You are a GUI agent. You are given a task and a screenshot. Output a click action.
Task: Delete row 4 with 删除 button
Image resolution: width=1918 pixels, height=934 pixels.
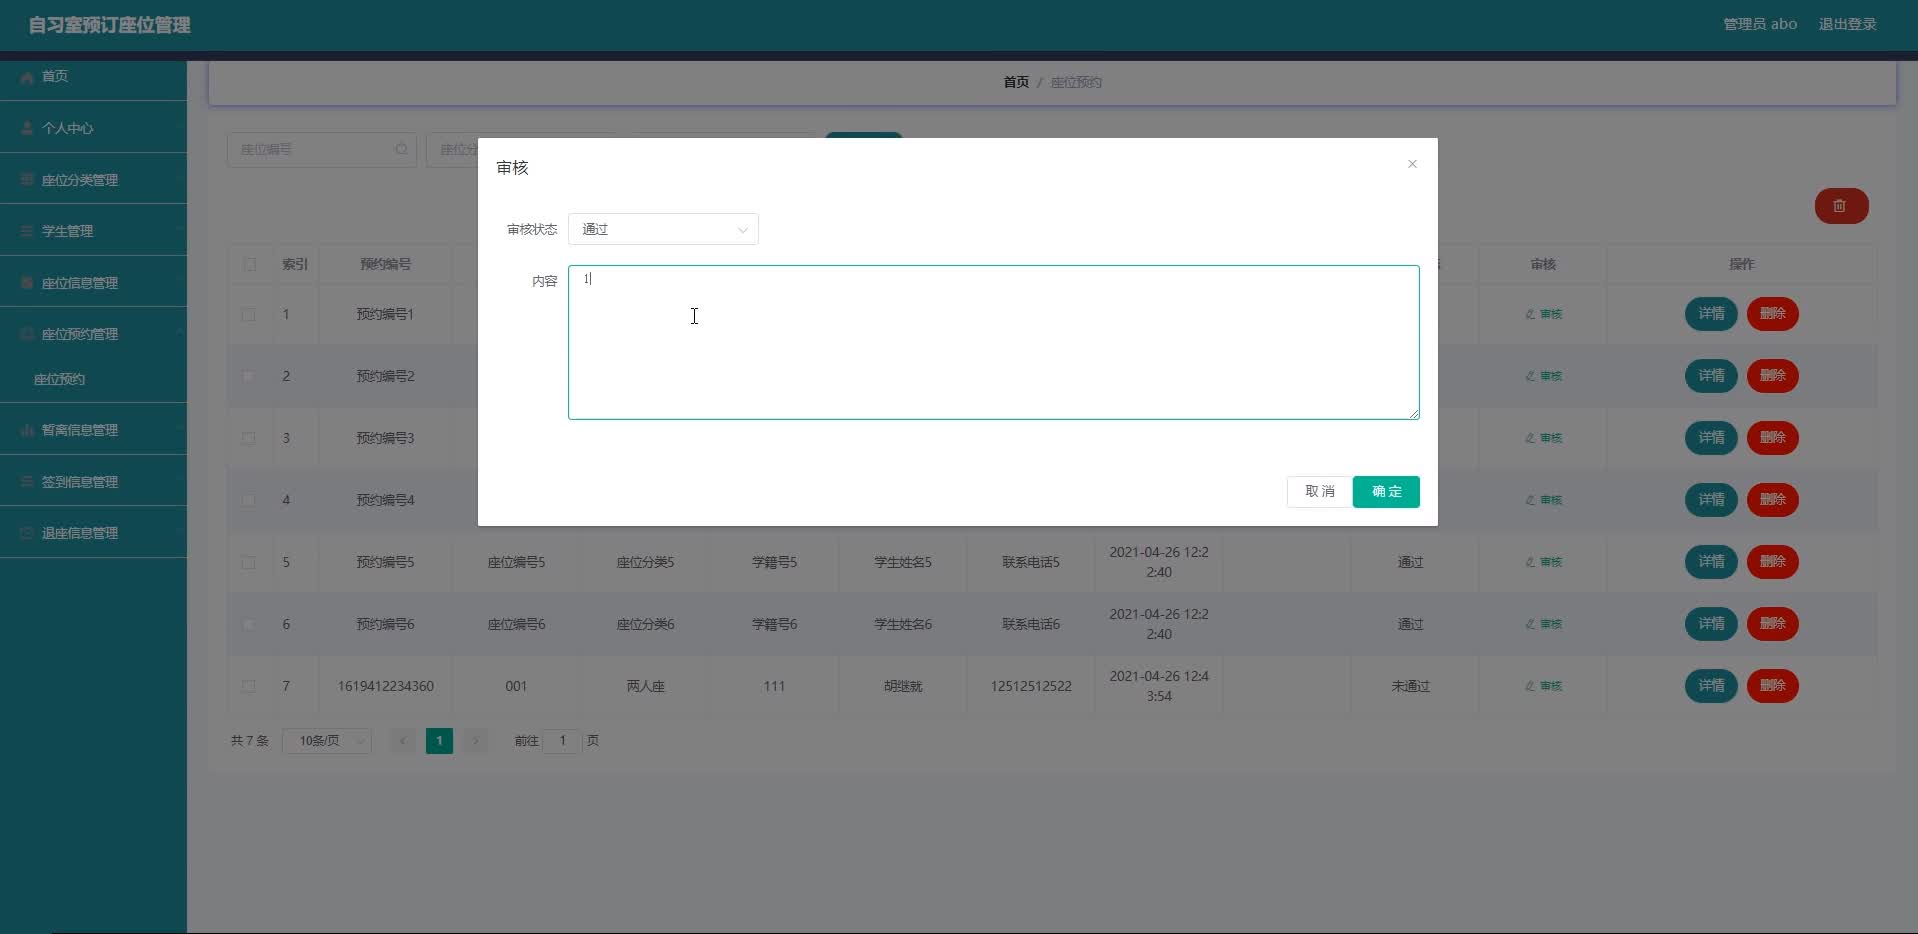(1773, 500)
